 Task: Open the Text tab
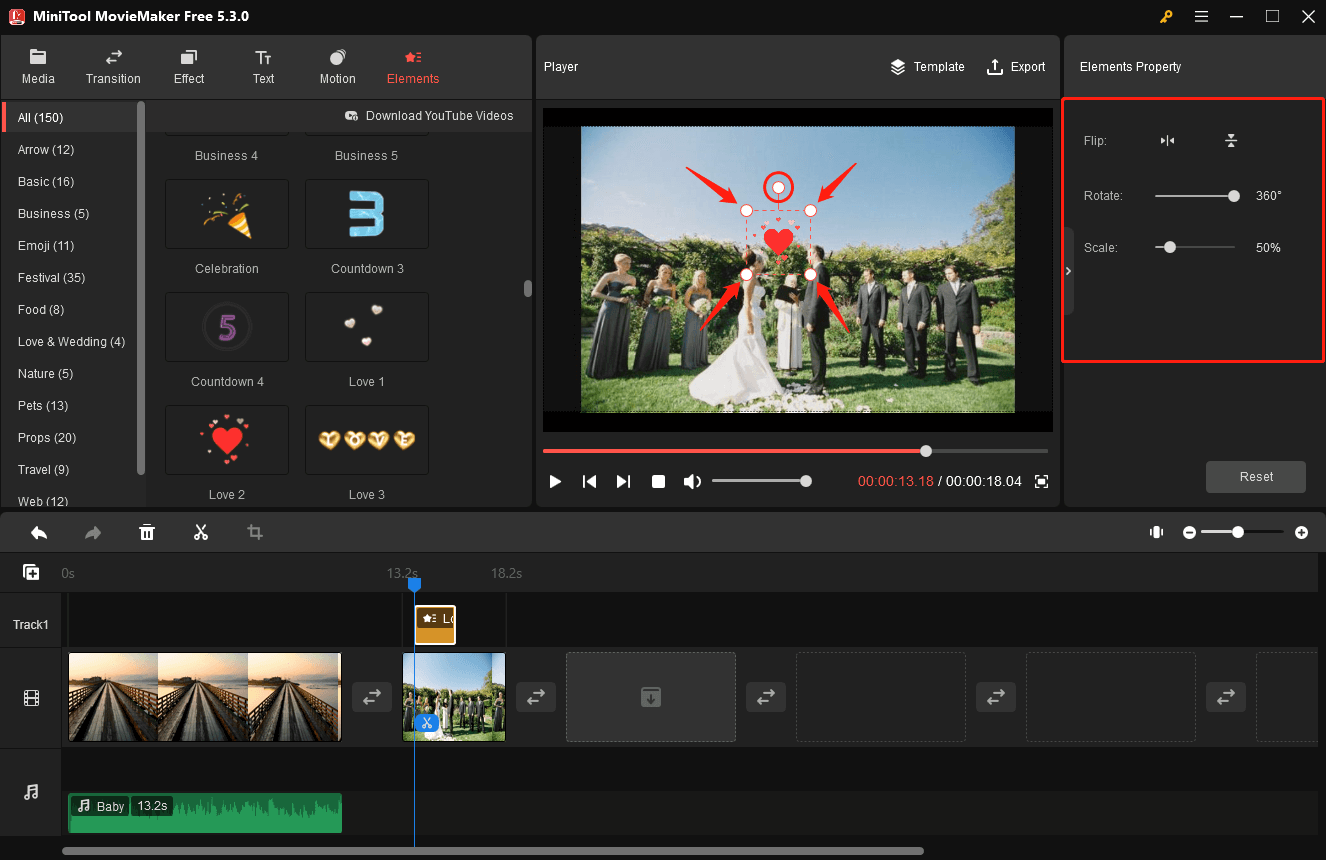[263, 67]
